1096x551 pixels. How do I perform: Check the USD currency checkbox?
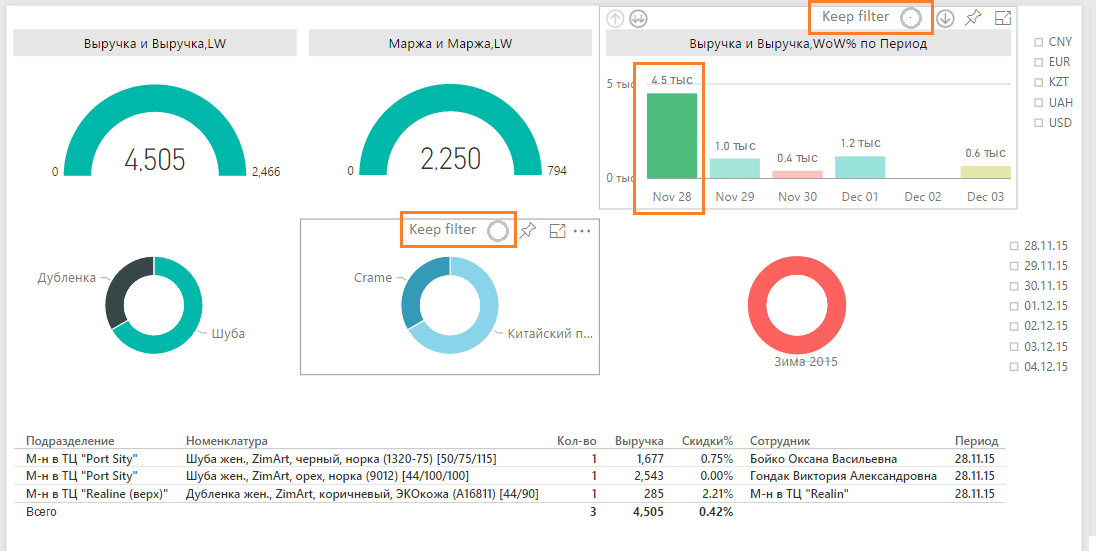1039,123
